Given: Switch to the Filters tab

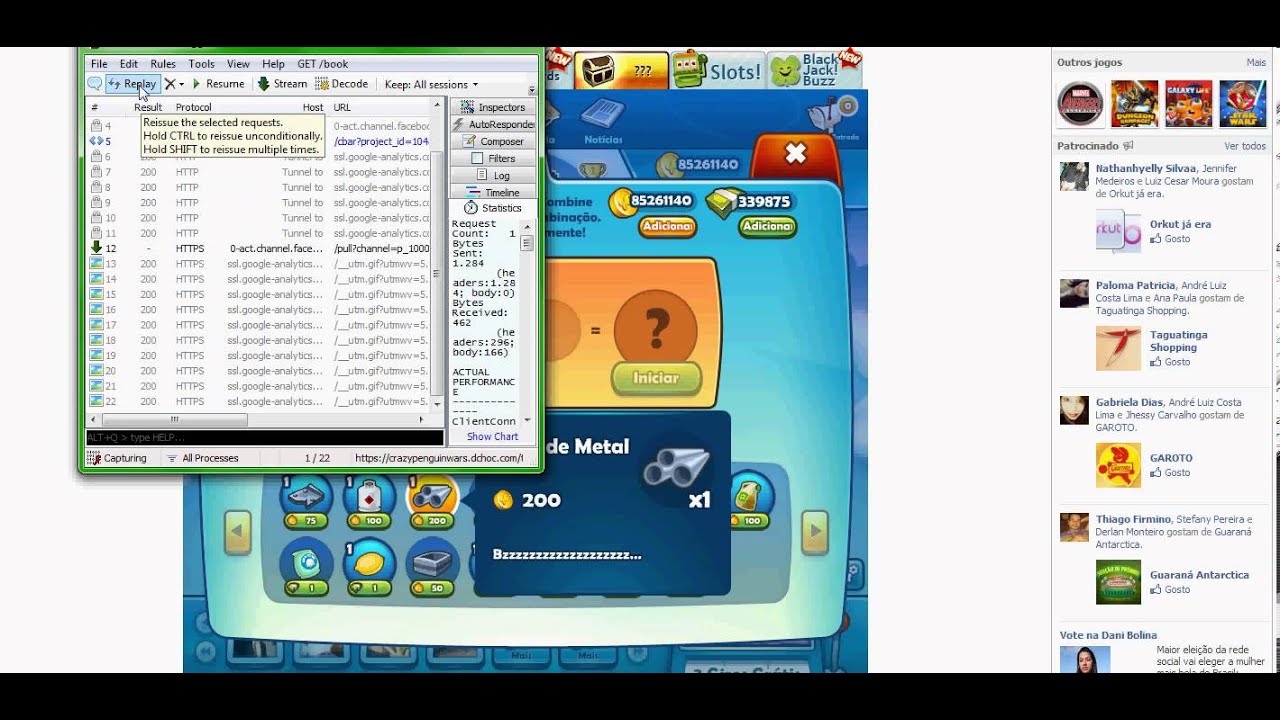Looking at the screenshot, I should (x=493, y=158).
